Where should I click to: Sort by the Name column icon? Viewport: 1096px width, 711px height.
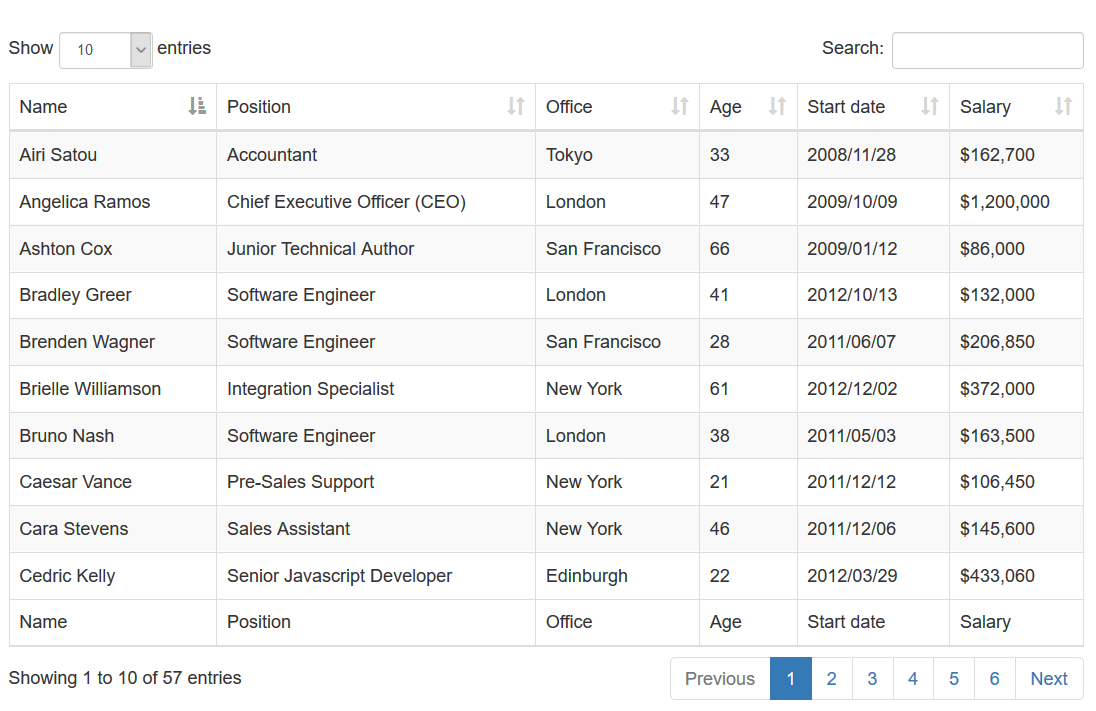click(197, 106)
